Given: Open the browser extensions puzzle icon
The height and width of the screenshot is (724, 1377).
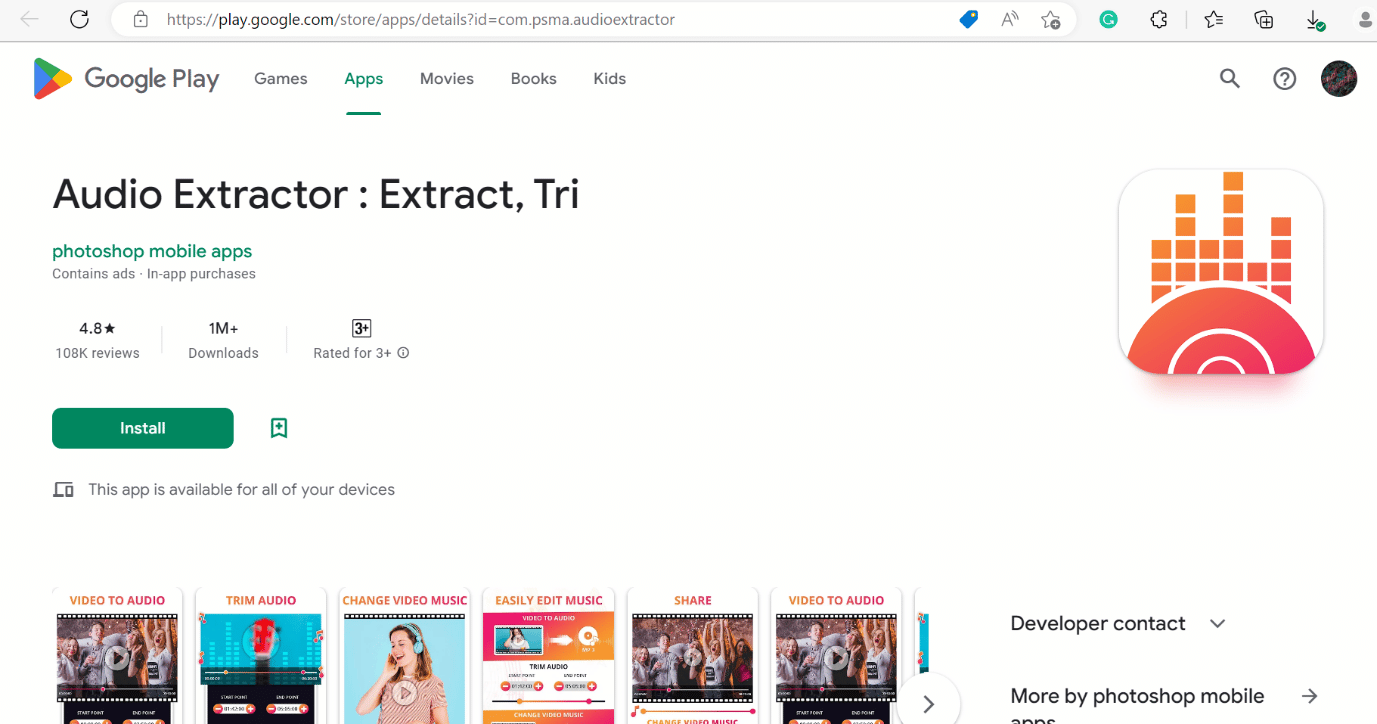Looking at the screenshot, I should coord(1159,19).
